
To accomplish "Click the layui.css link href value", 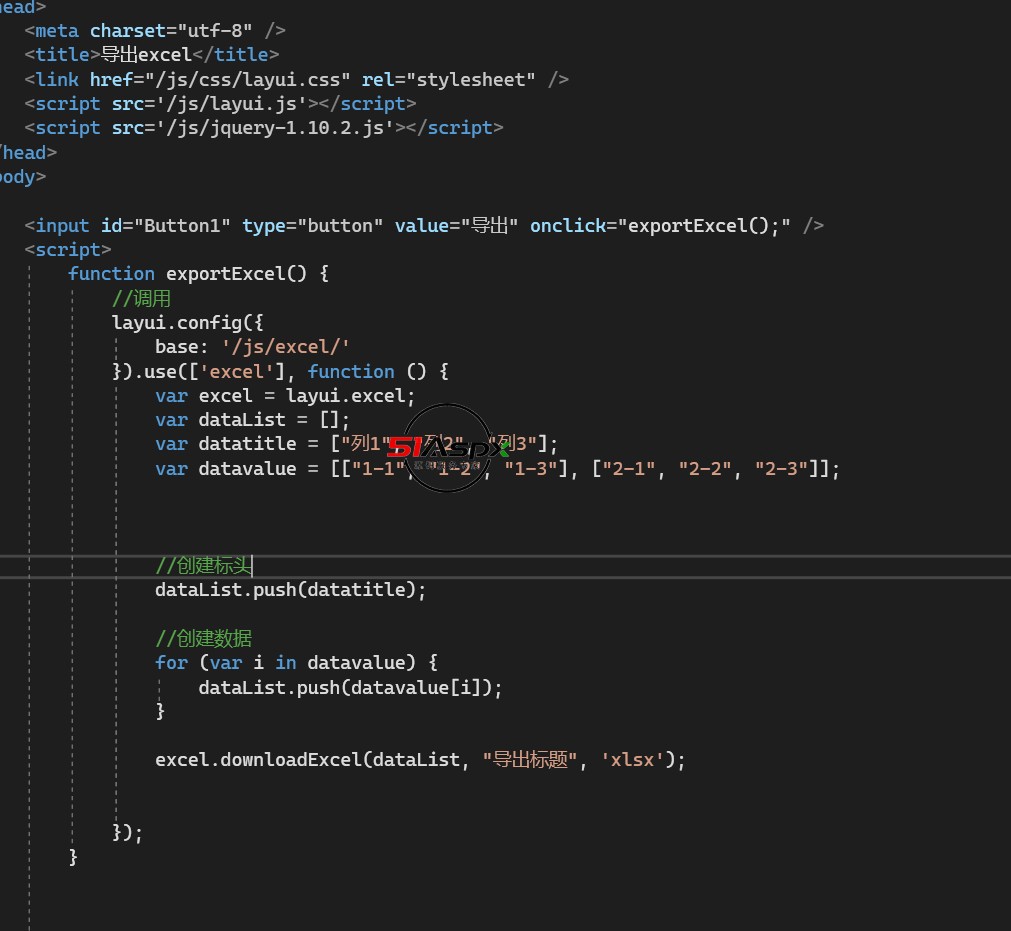I will coord(248,79).
